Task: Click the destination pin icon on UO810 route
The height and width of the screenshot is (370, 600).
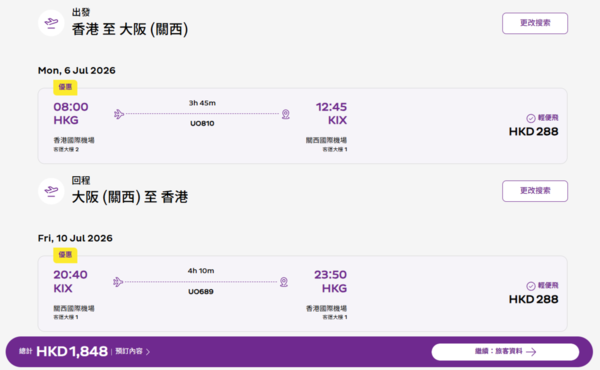Action: (285, 114)
